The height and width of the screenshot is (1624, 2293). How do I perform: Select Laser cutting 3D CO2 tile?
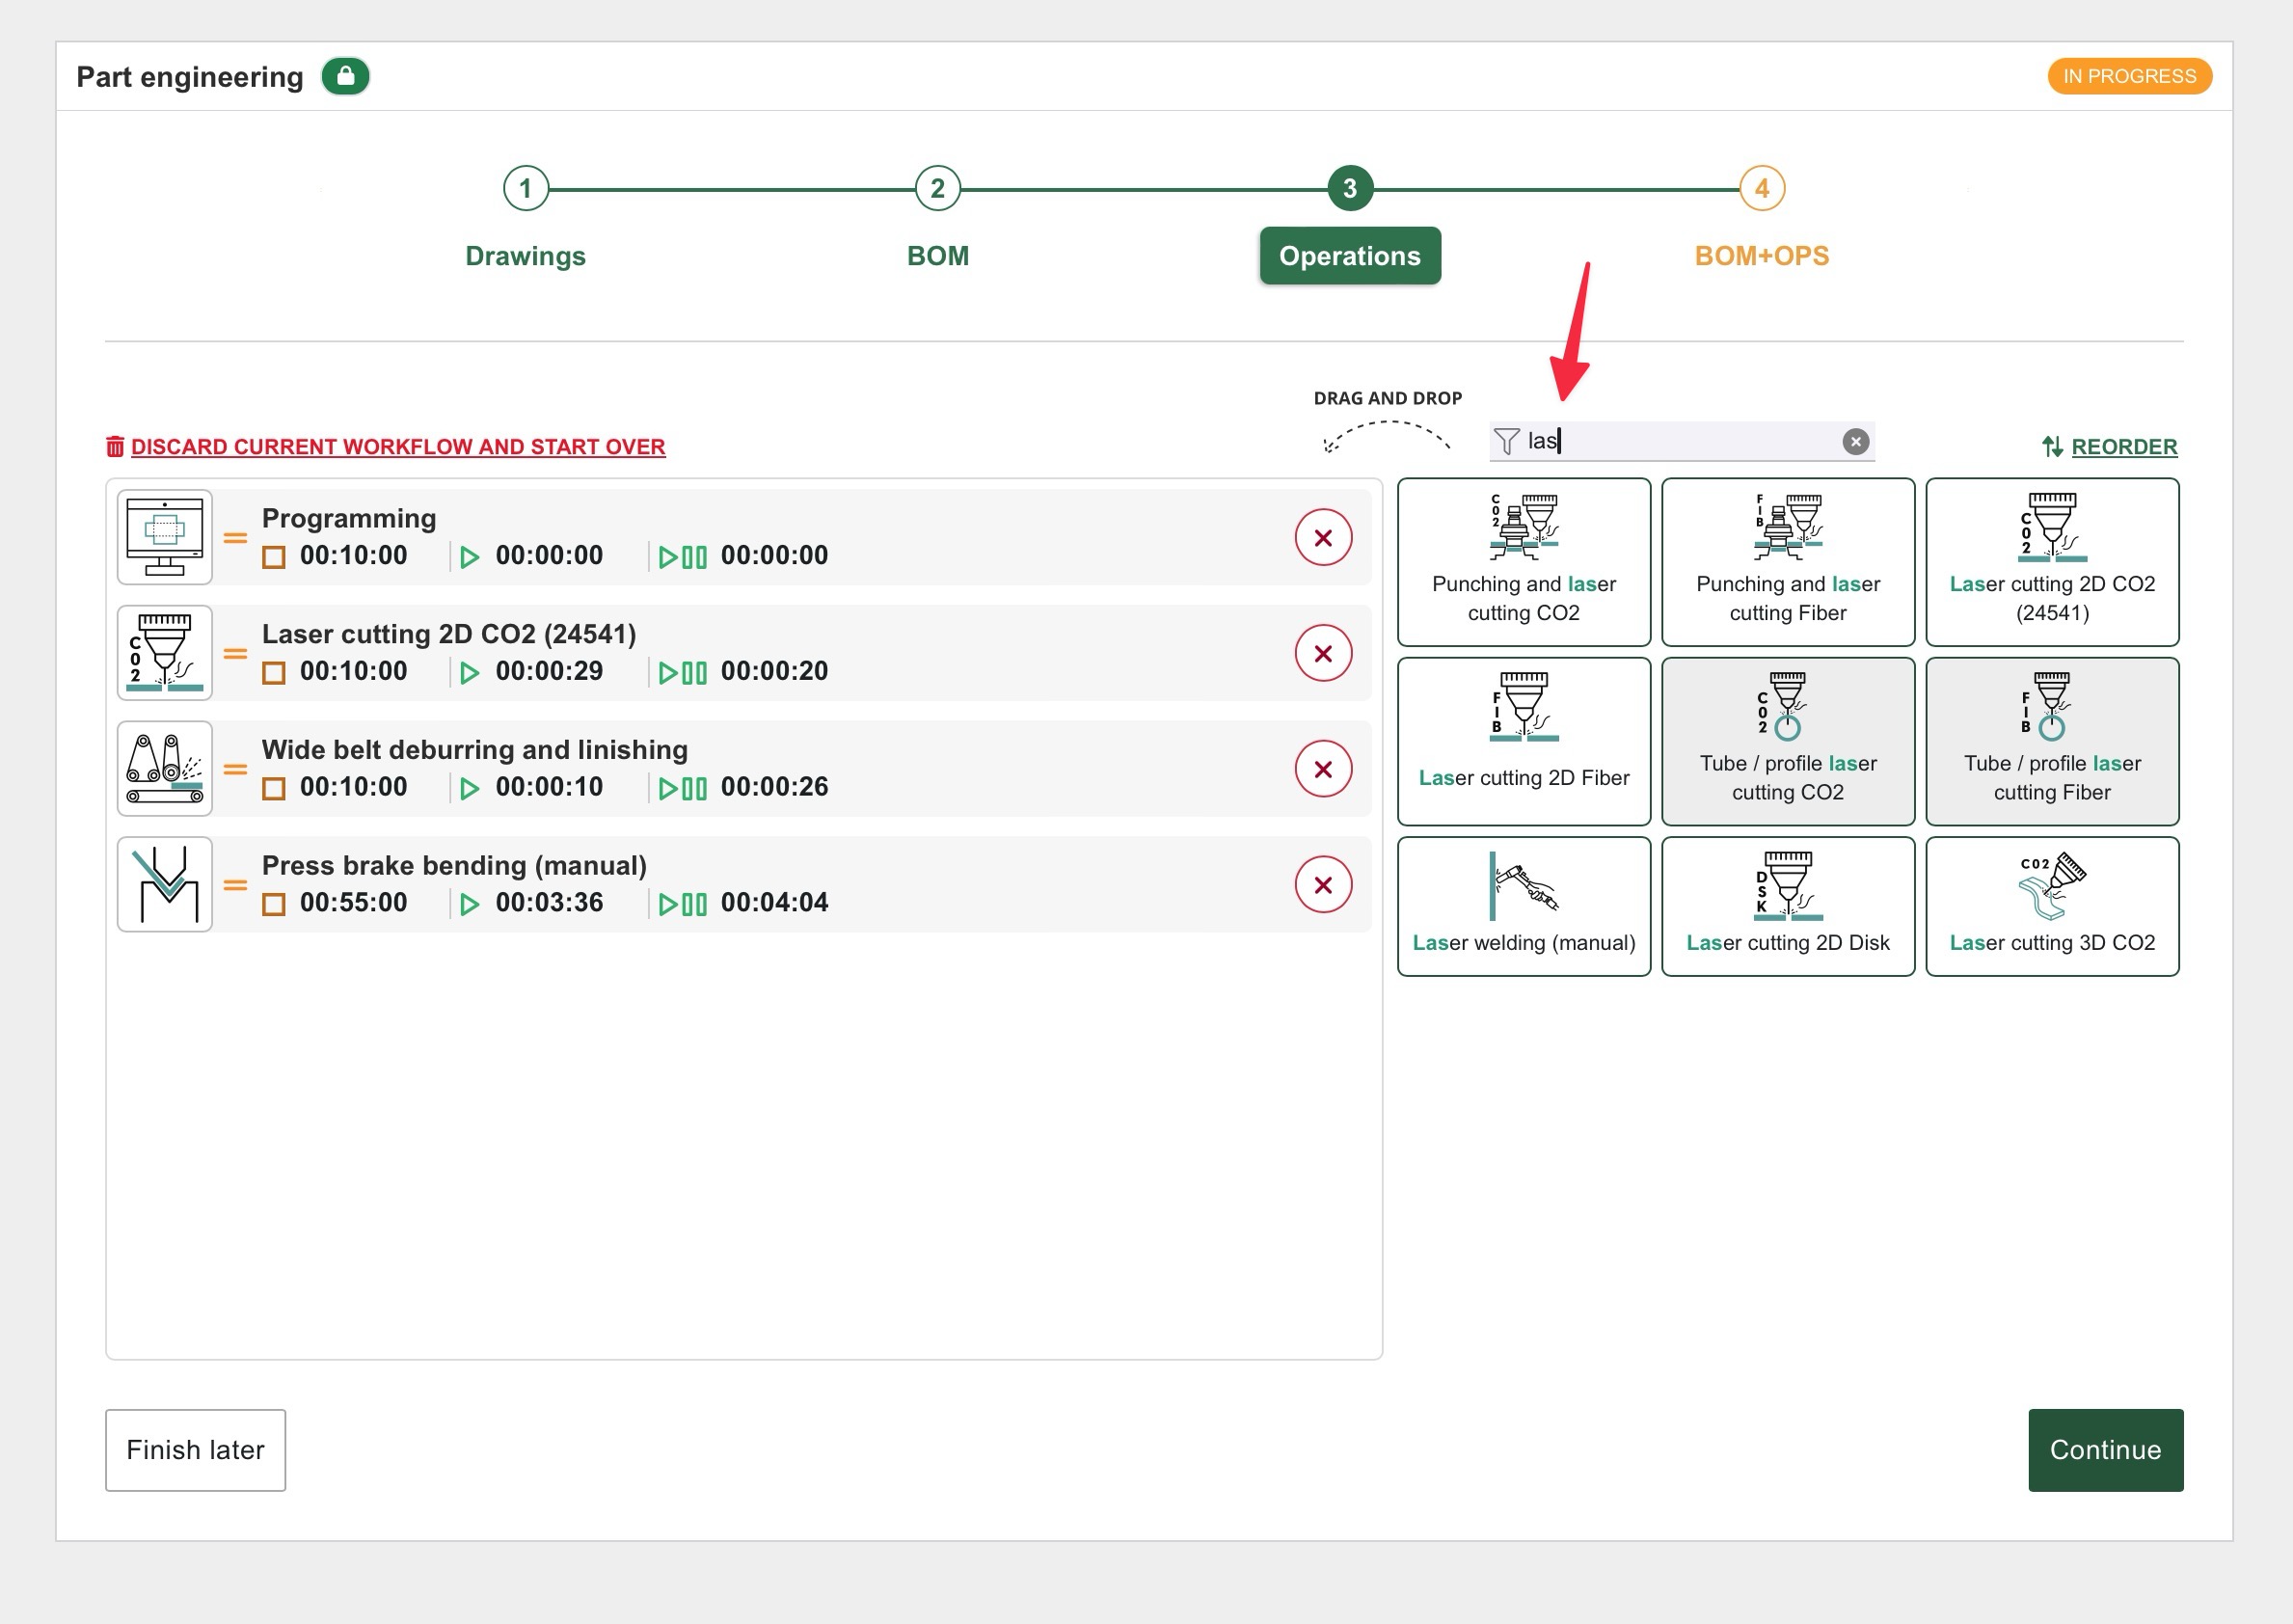pos(2051,906)
